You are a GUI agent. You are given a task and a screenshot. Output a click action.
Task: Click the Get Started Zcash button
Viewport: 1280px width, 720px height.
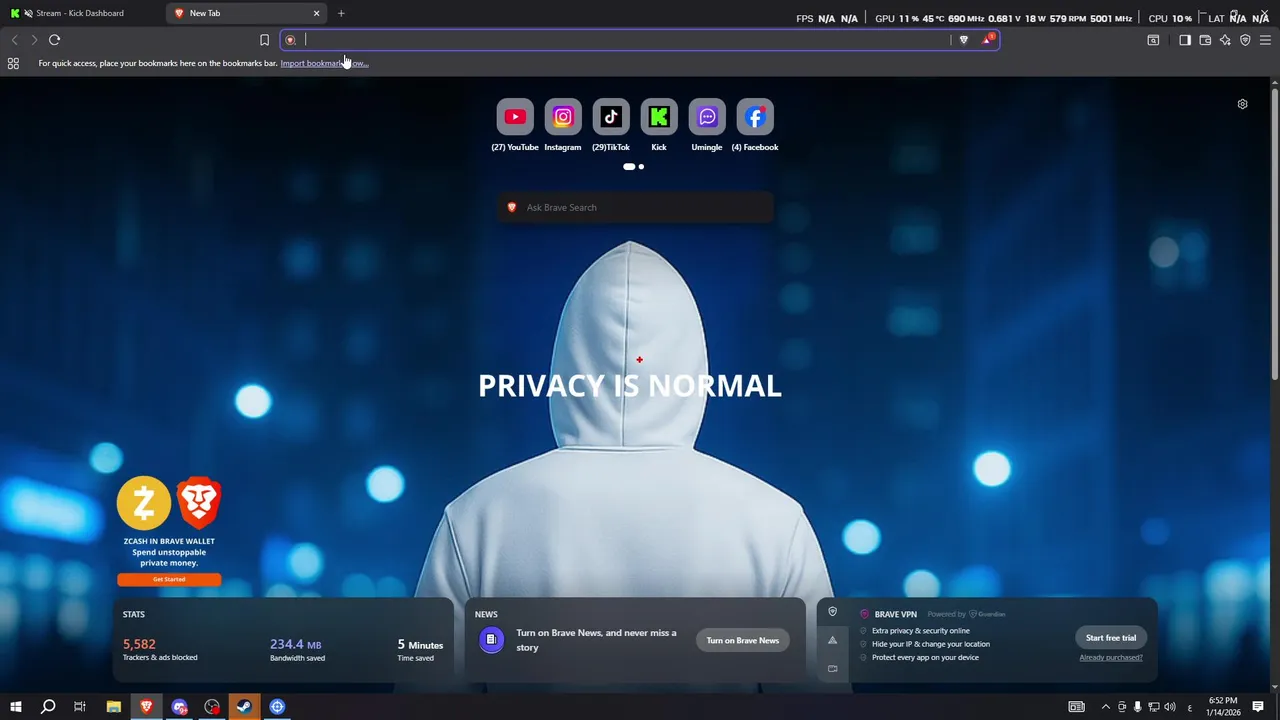tap(169, 579)
